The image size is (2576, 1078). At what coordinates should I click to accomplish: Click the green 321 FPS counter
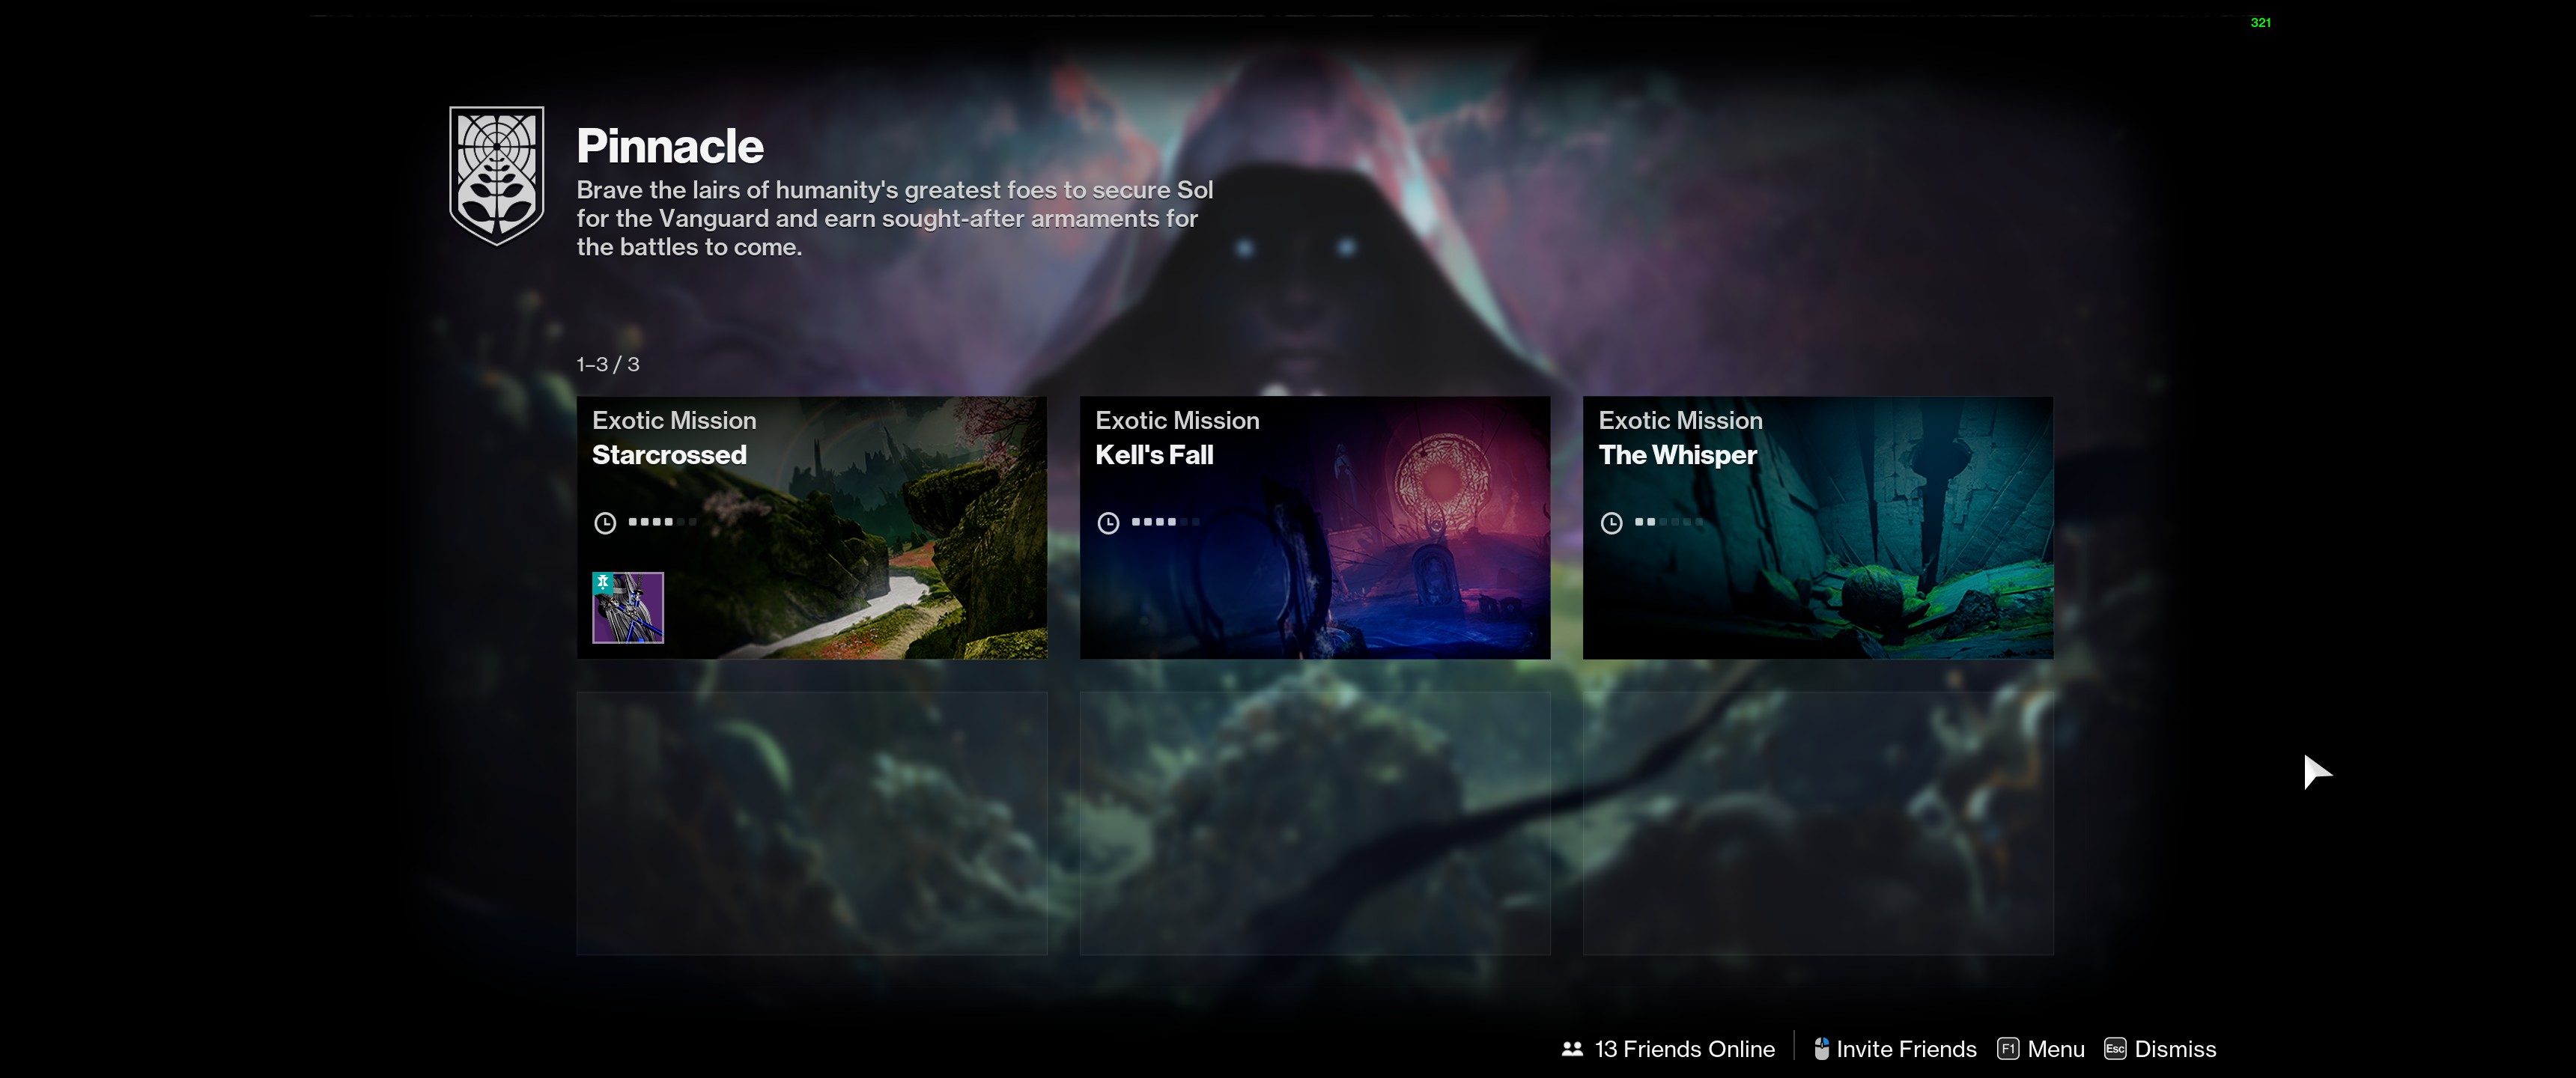(x=2260, y=22)
